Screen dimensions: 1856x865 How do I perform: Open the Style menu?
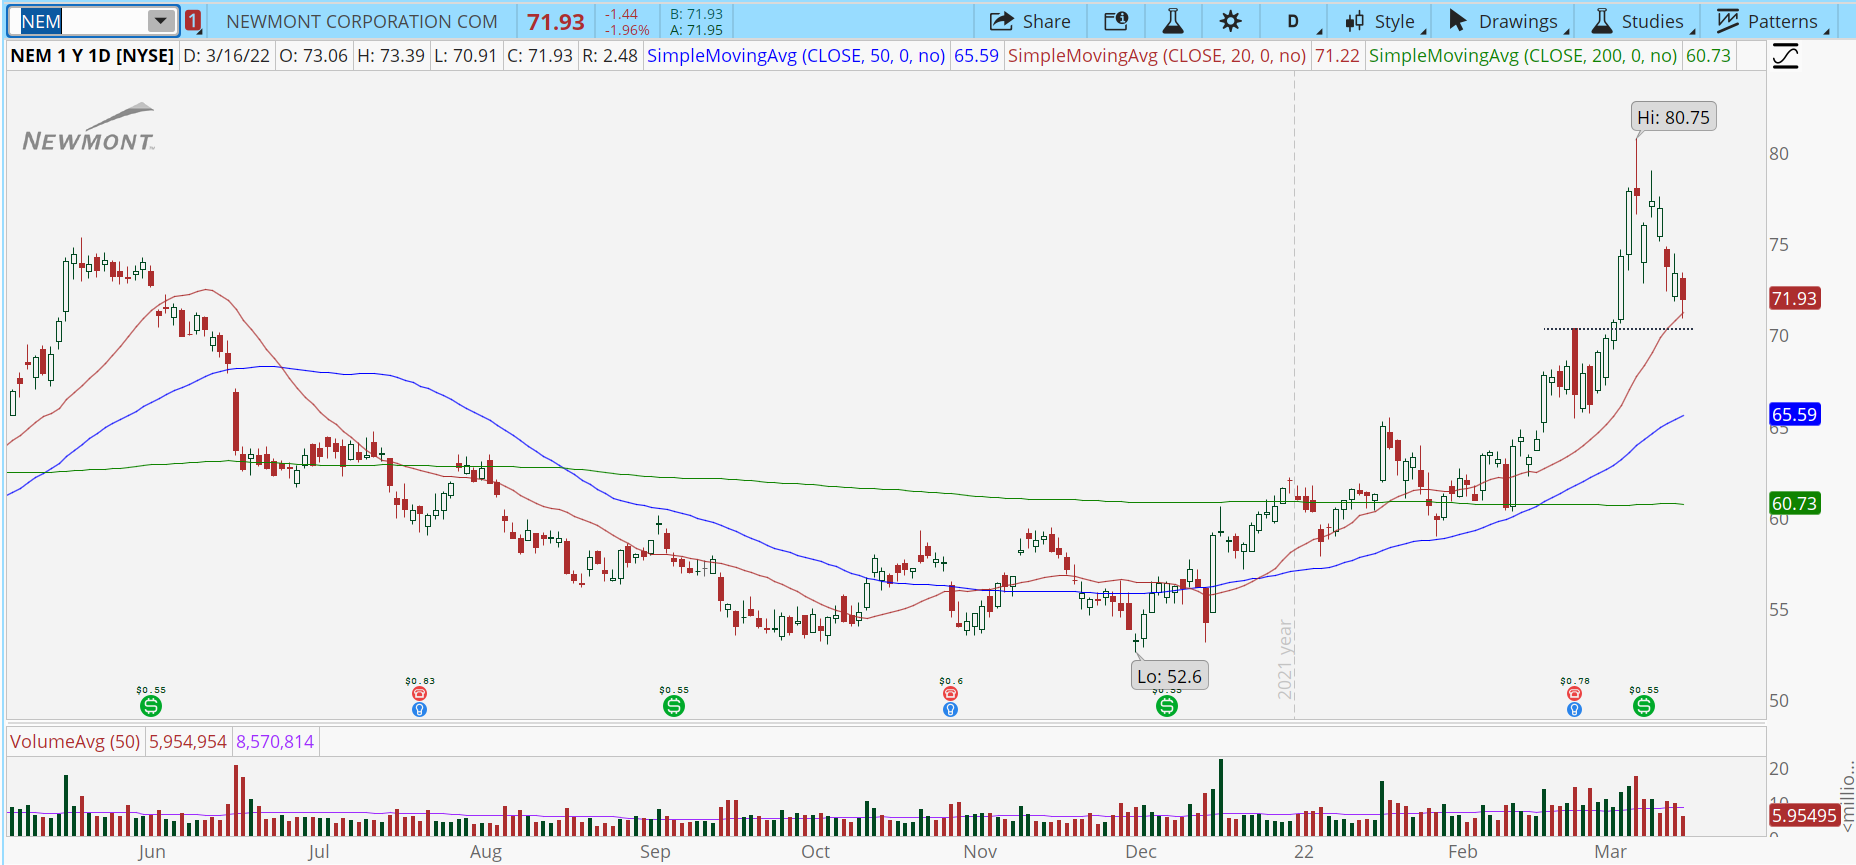pos(1381,21)
